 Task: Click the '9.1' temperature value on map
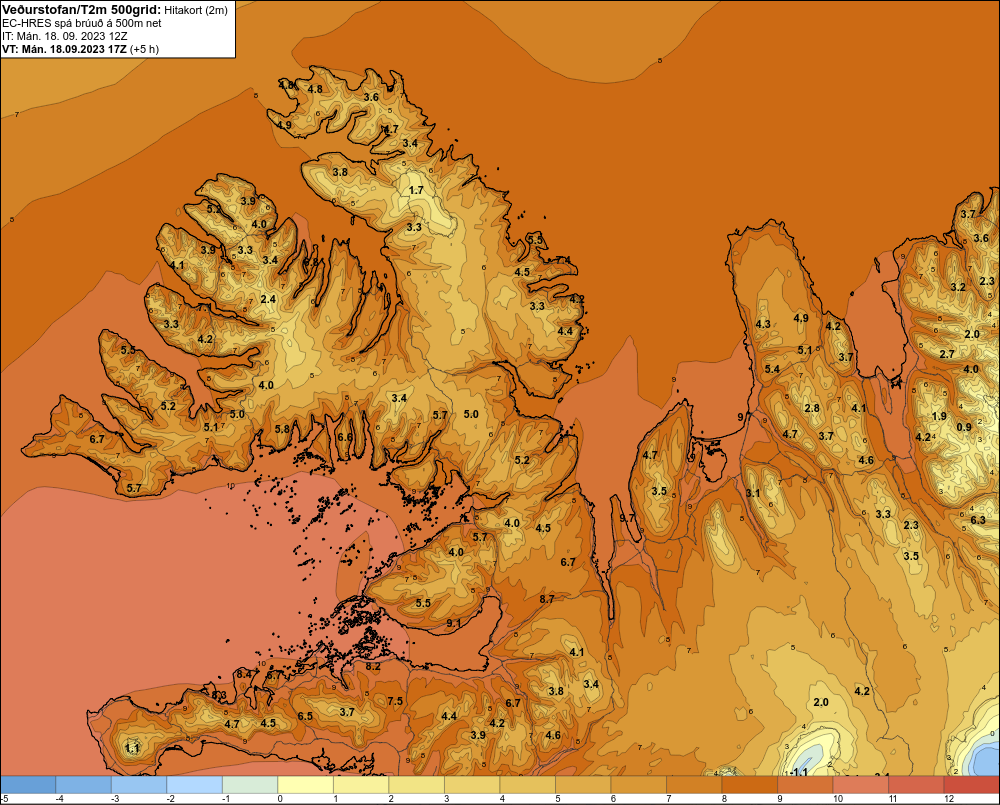click(453, 623)
